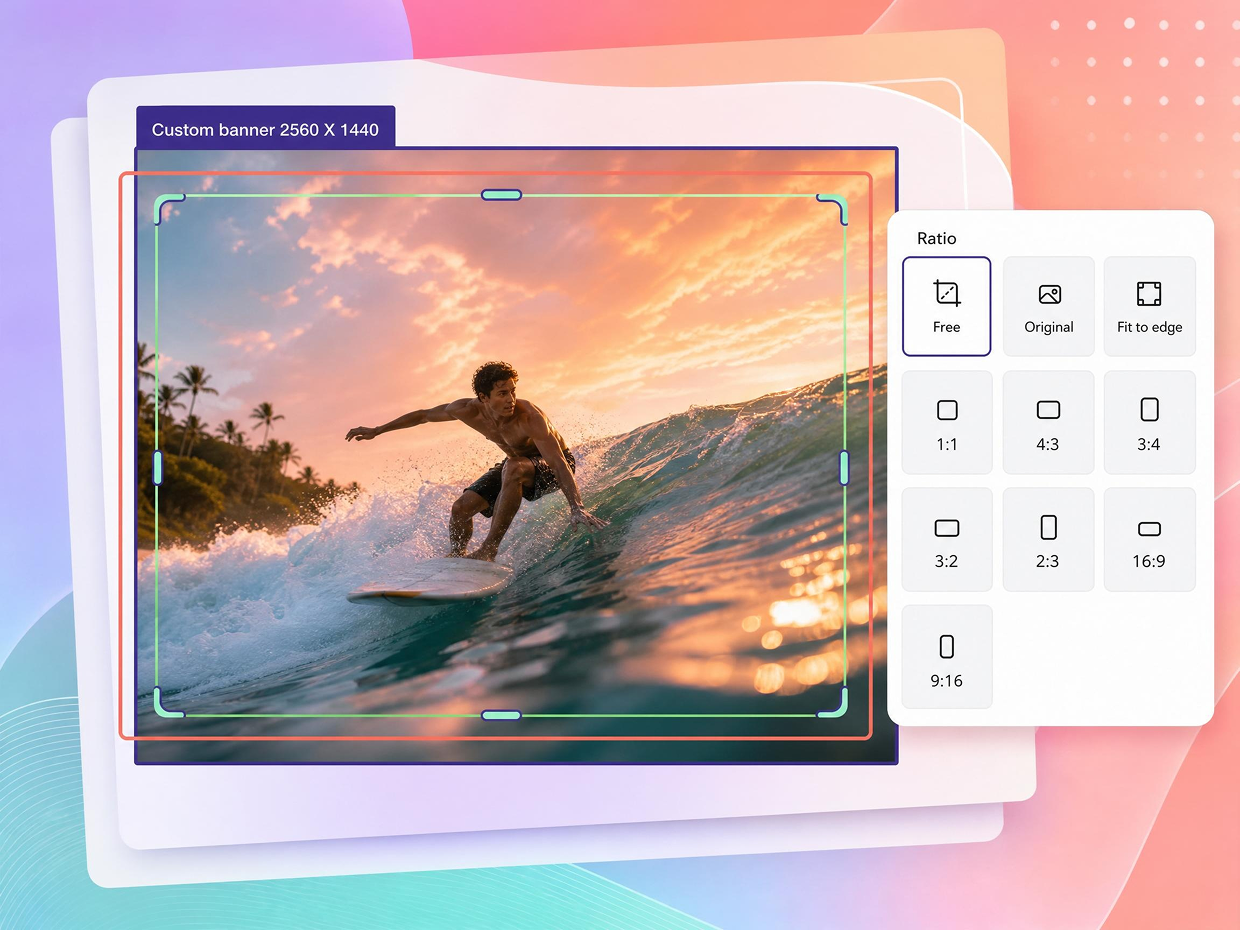Select the 16:9 widescreen ratio

(1149, 539)
